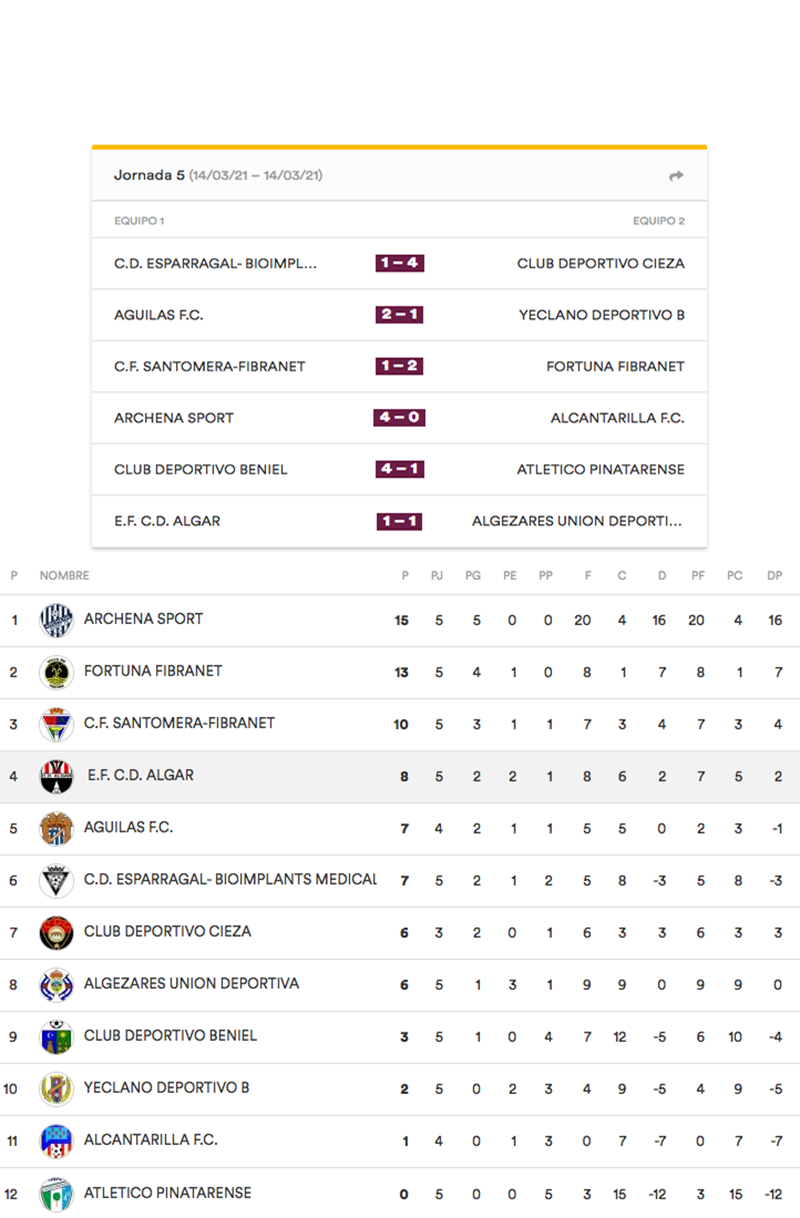Click the Atletico Pinatarense crest

click(x=56, y=1193)
